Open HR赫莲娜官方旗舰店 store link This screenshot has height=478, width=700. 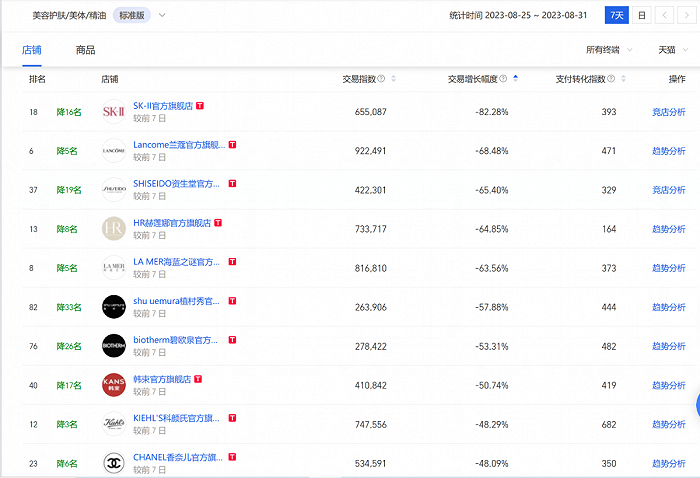172,223
